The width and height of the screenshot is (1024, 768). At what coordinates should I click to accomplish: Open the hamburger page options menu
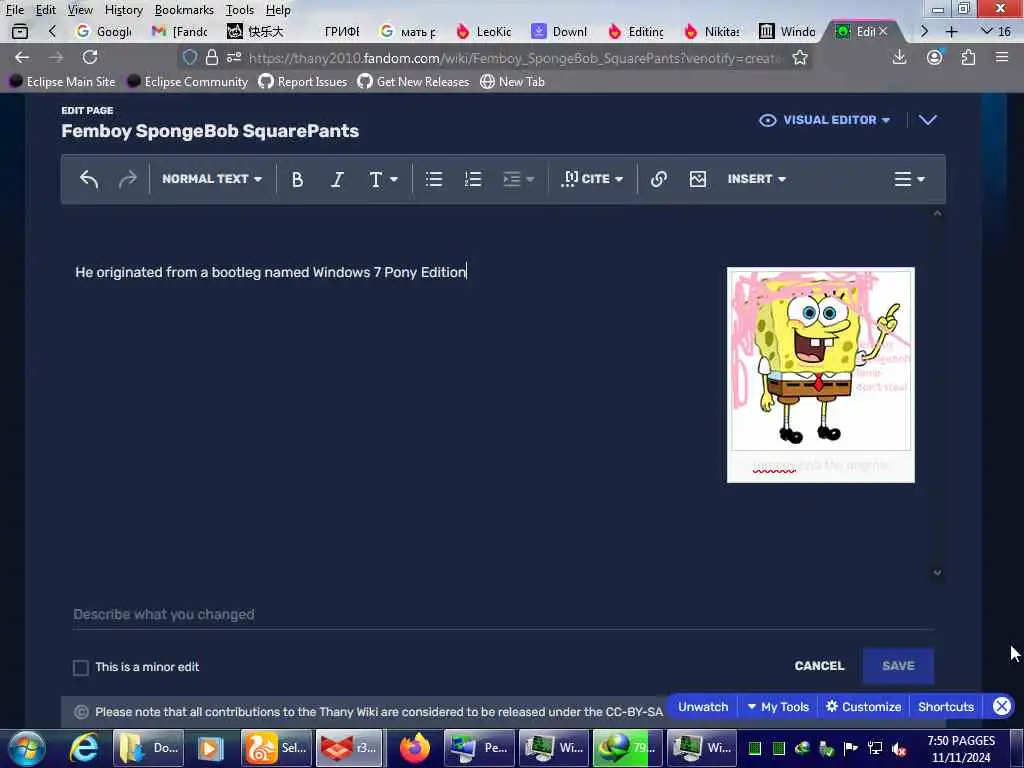point(909,179)
